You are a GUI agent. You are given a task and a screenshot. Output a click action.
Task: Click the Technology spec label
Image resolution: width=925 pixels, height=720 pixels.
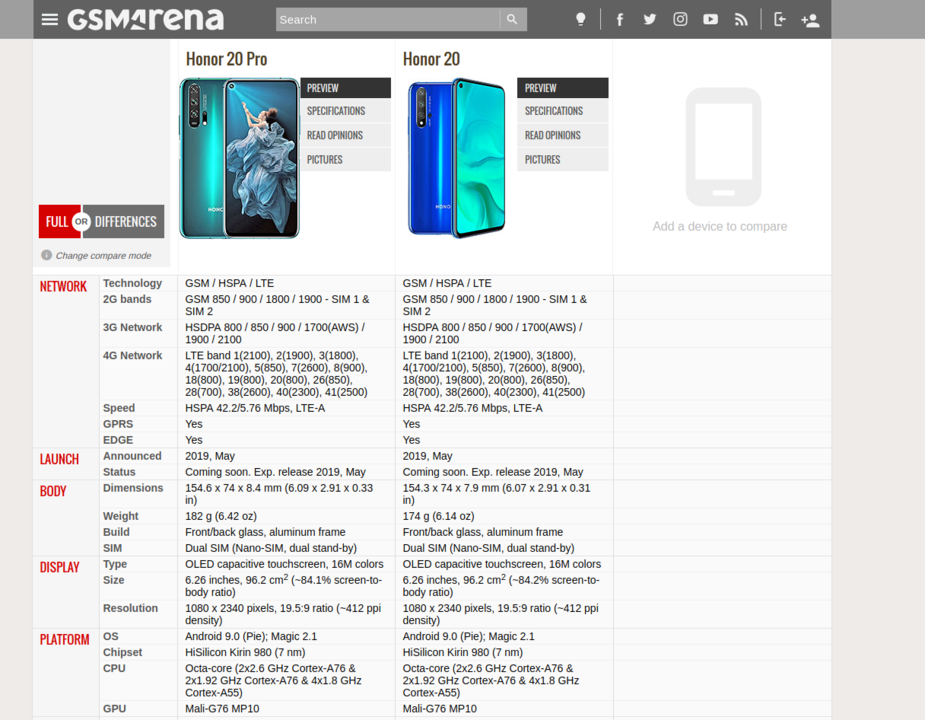click(x=132, y=283)
